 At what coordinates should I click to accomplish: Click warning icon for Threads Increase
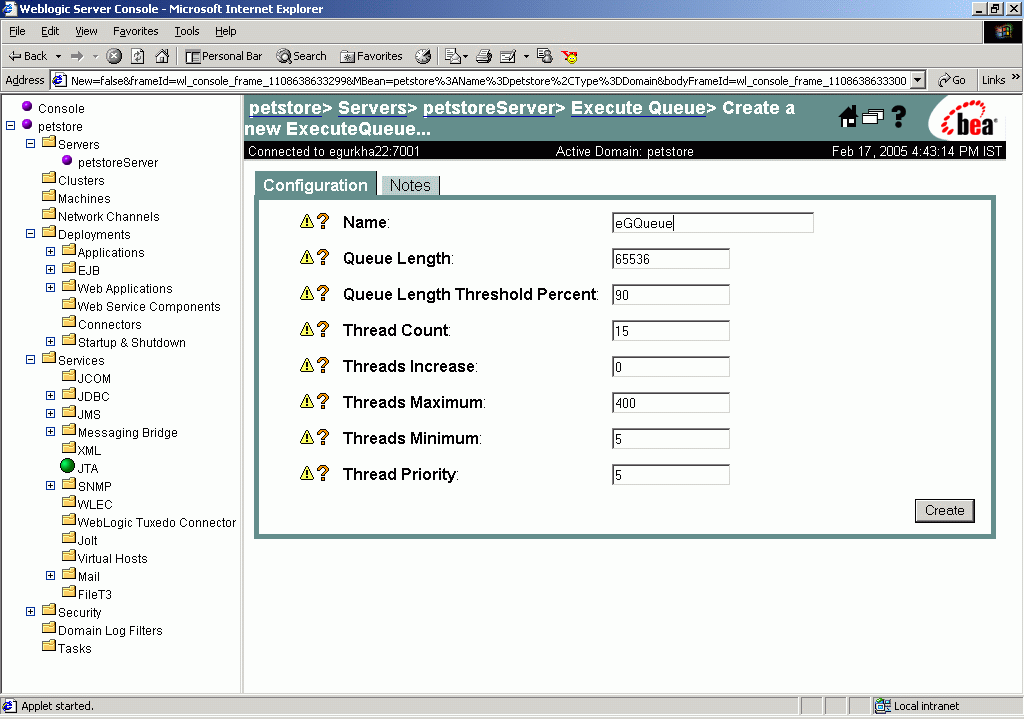(x=307, y=365)
